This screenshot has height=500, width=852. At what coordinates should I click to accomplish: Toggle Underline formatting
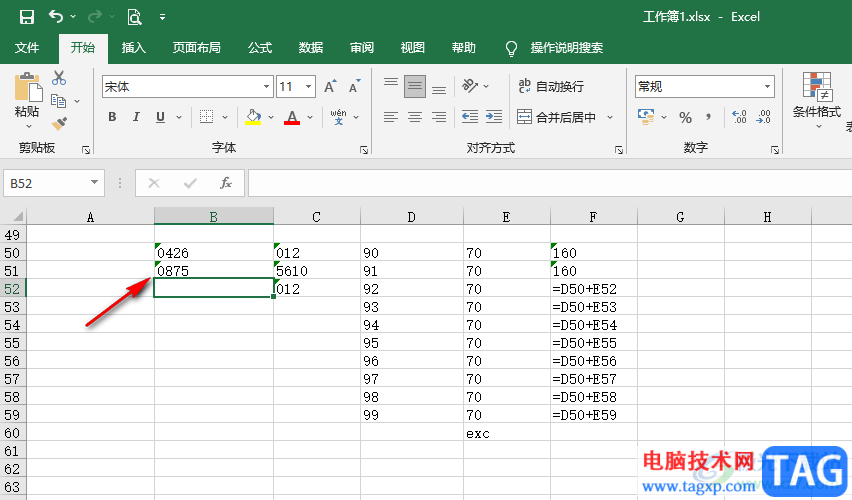[160, 117]
